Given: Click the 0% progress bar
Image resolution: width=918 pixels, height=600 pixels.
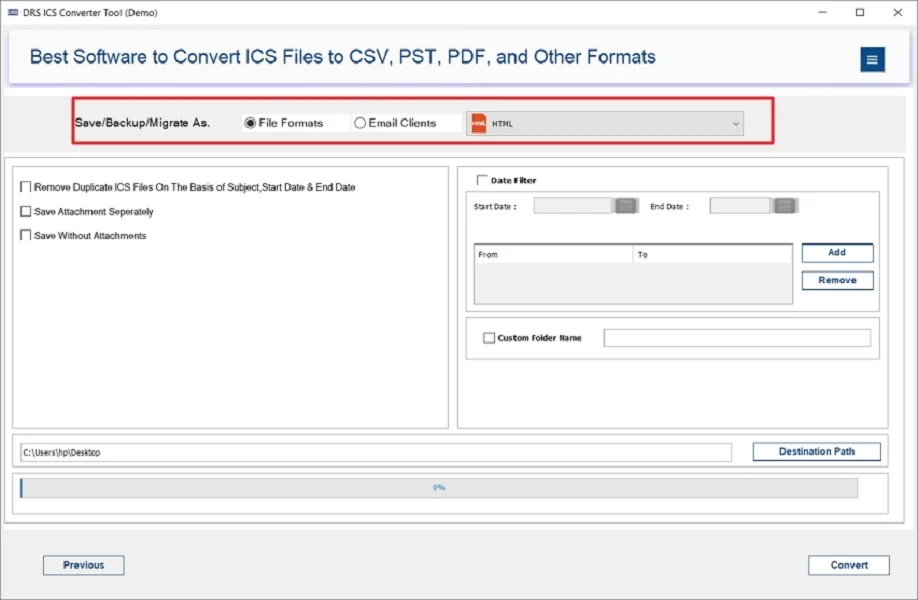Looking at the screenshot, I should 439,488.
